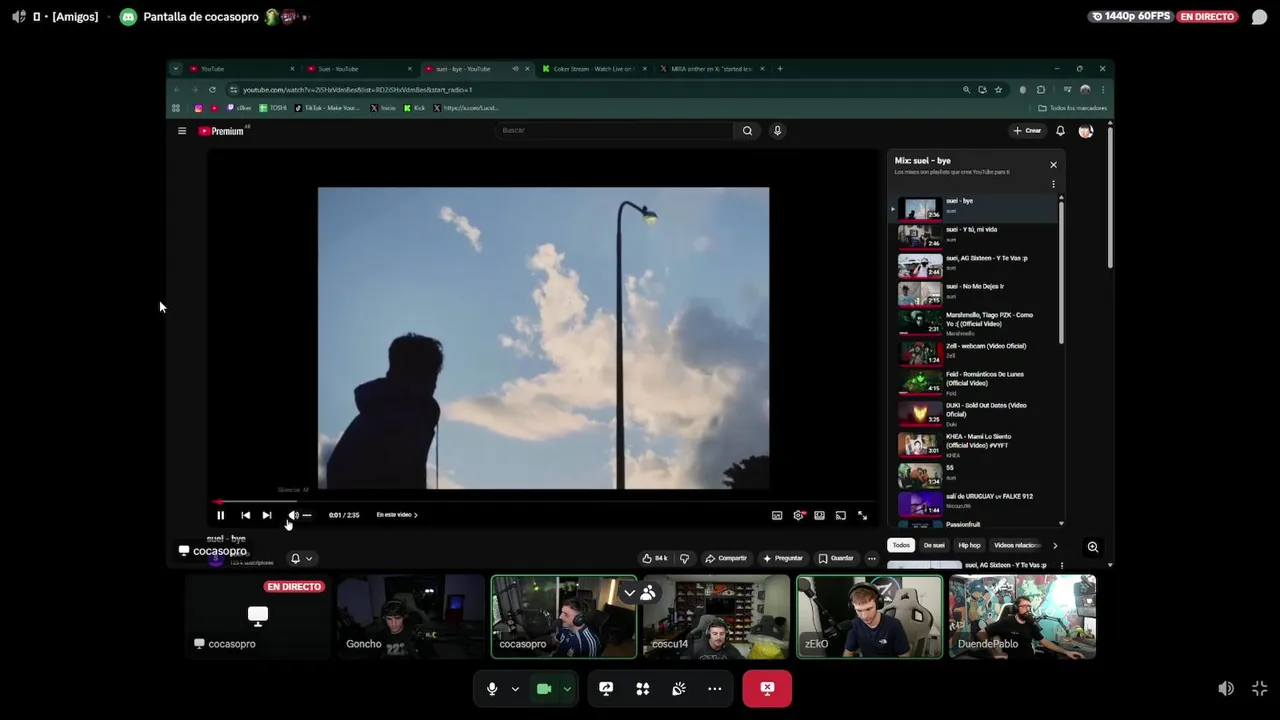Viewport: 1280px width, 720px height.
Task: Play 'salí de URUGUAY' video in mix
Action: click(975, 503)
